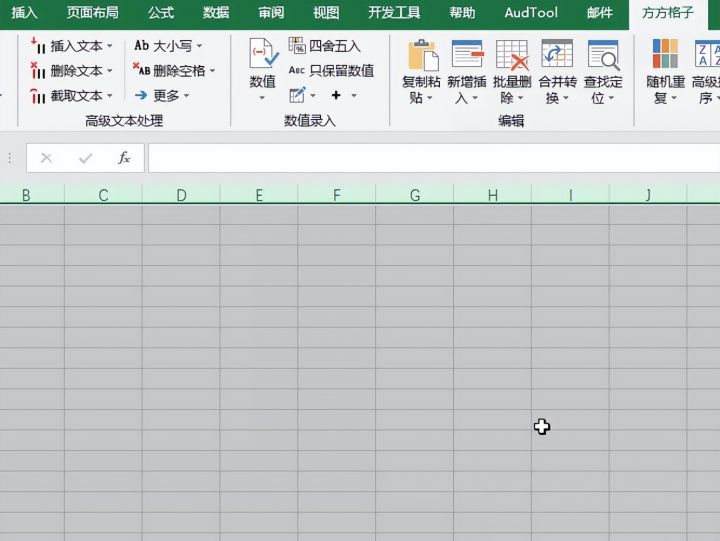
Task: Open the 邮件 (mail) ribbon tab
Action: (x=600, y=12)
